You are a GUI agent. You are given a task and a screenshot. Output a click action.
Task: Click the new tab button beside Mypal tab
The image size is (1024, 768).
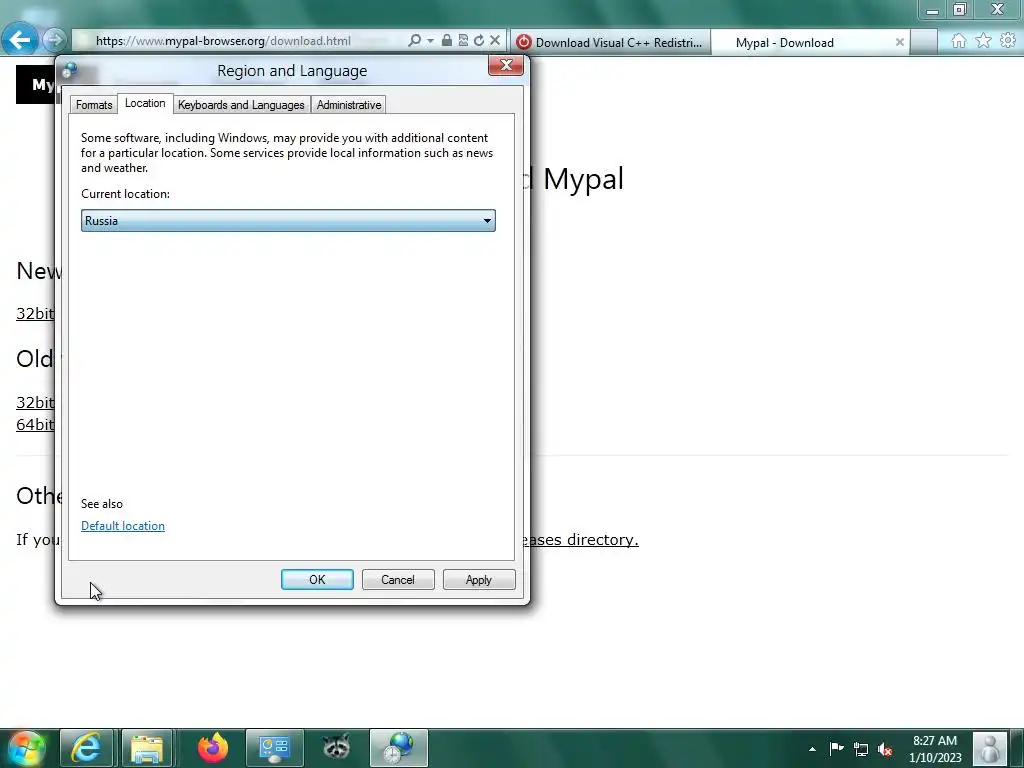[x=923, y=42]
